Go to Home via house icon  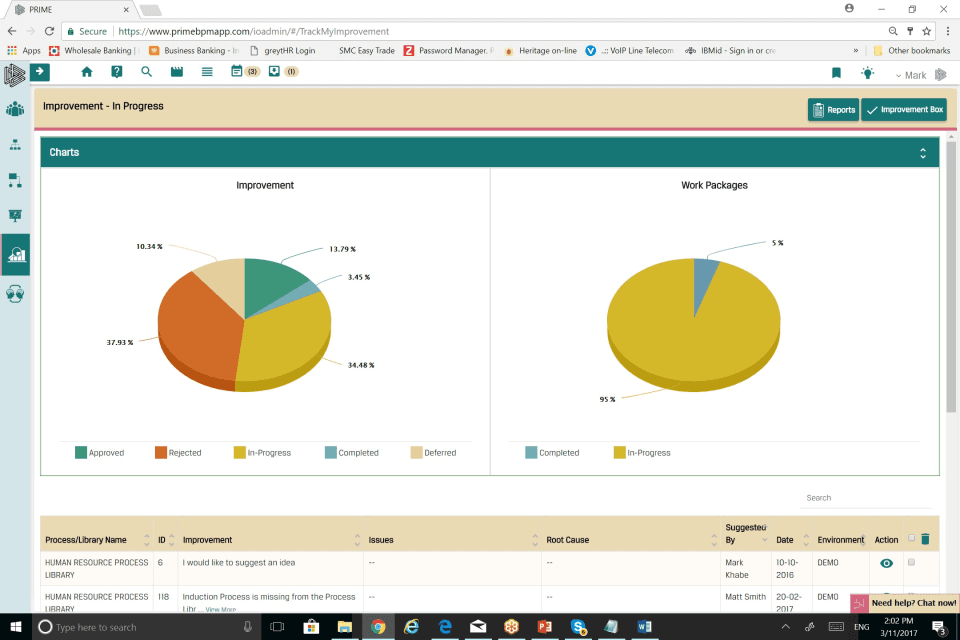coord(87,72)
